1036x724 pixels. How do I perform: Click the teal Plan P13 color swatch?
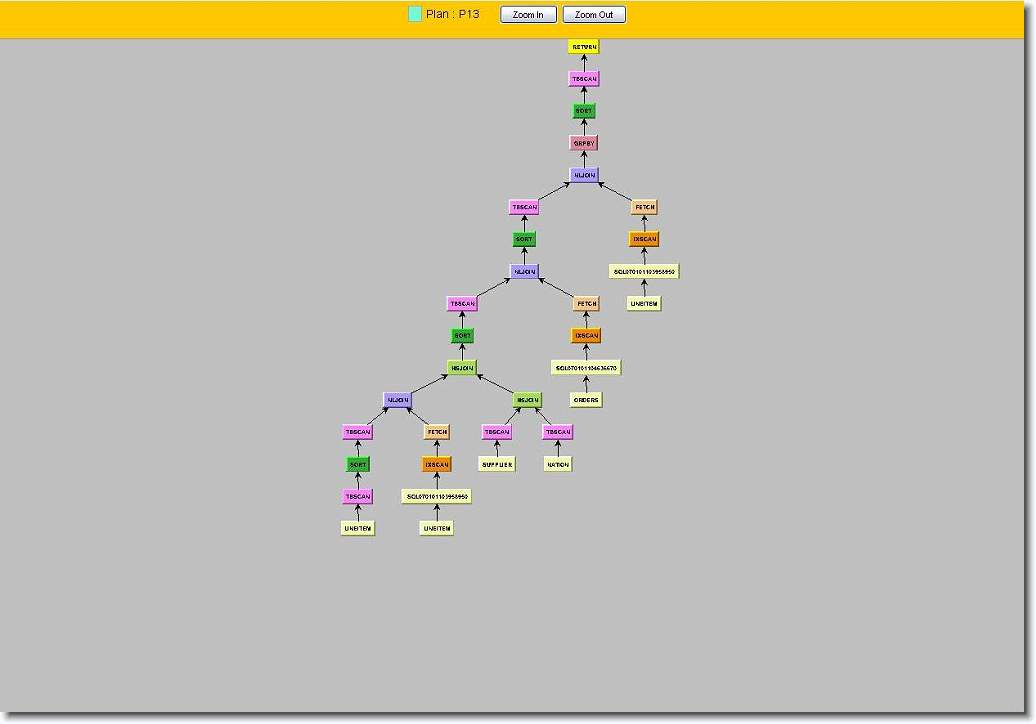point(415,14)
